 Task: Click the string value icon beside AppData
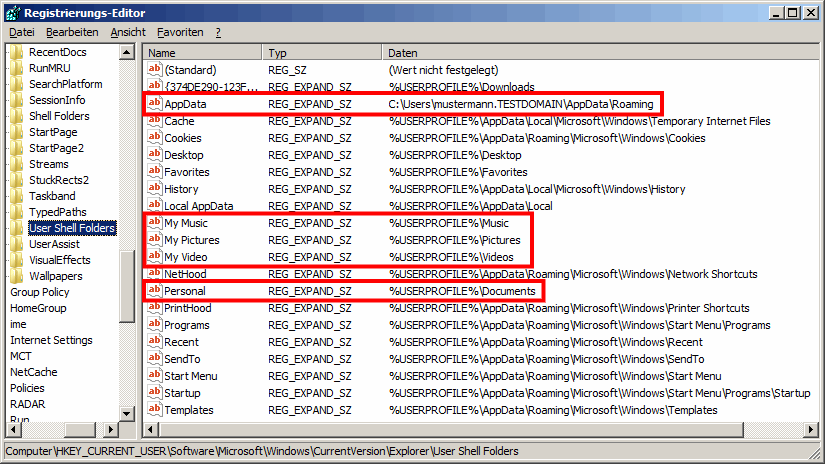[154, 104]
